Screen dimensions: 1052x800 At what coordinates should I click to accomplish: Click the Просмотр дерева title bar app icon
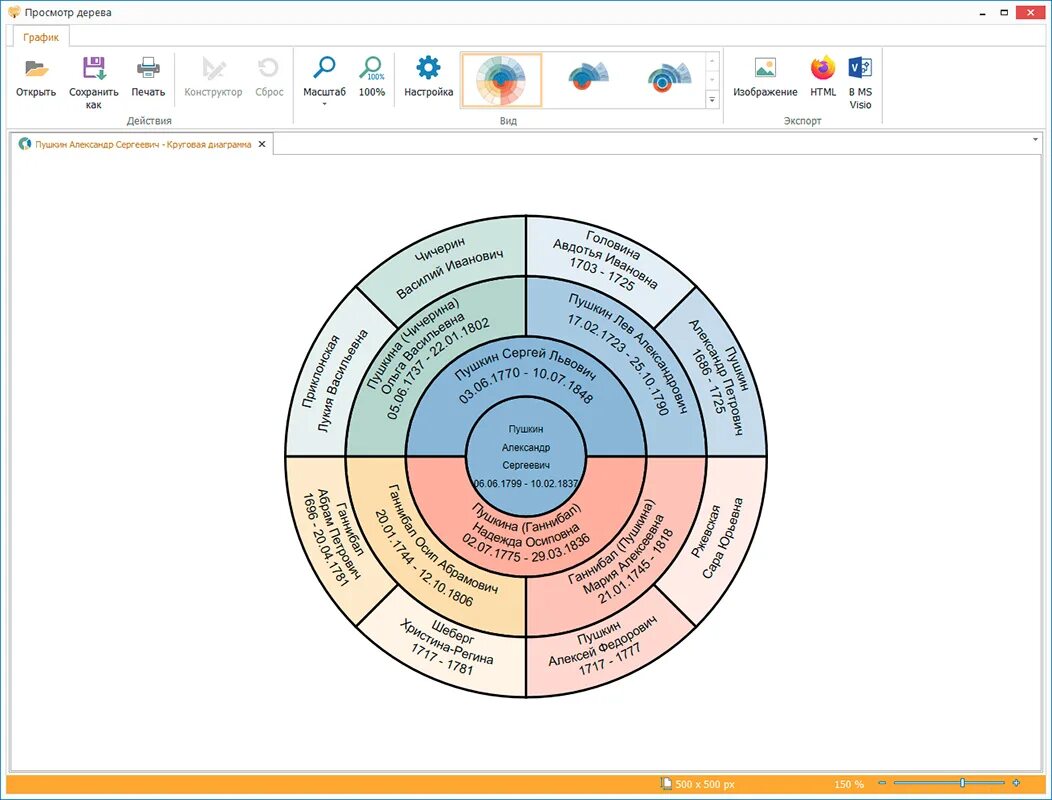pos(13,11)
